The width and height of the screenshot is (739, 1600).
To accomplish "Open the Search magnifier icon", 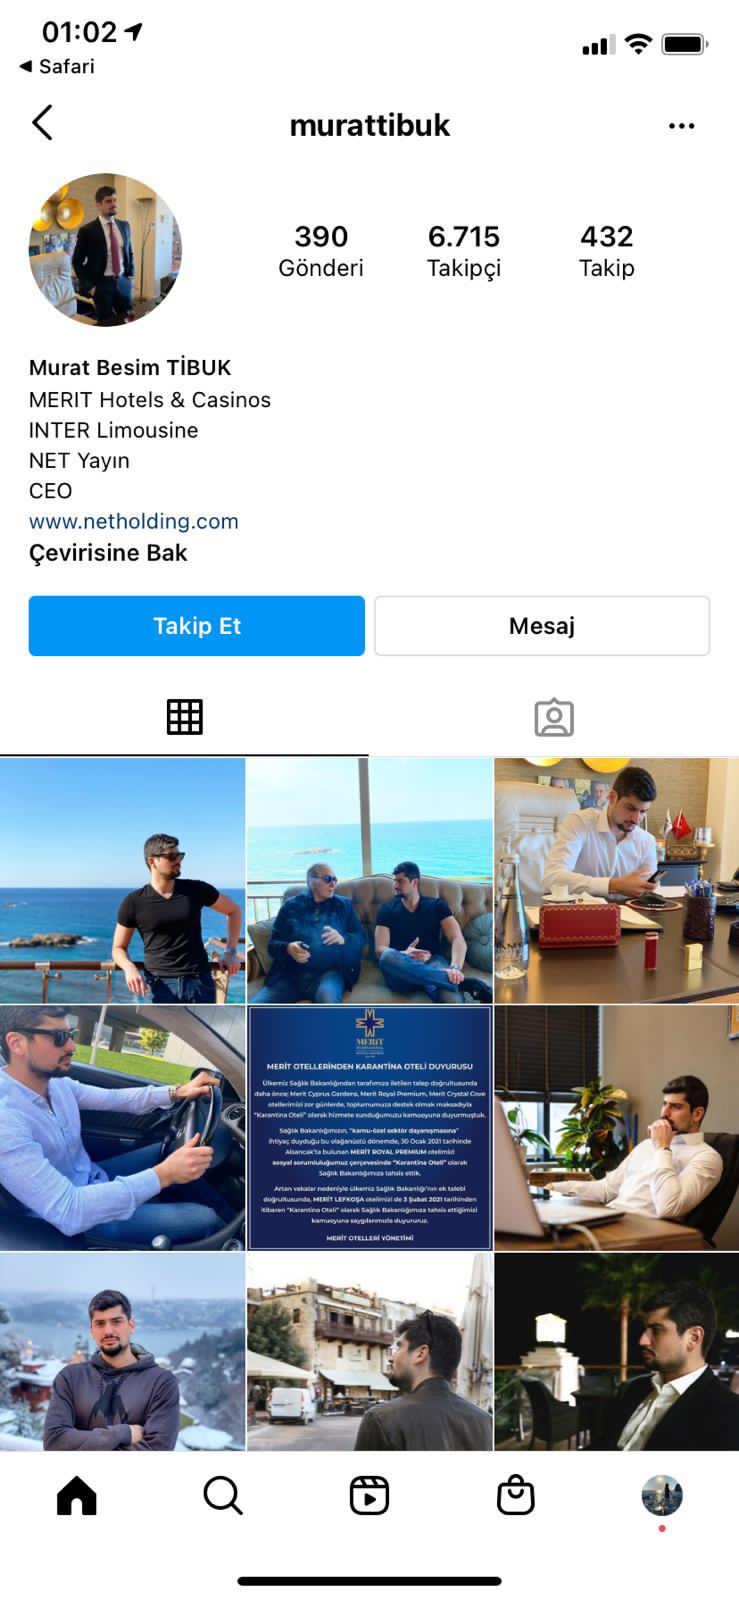I will (x=223, y=1496).
